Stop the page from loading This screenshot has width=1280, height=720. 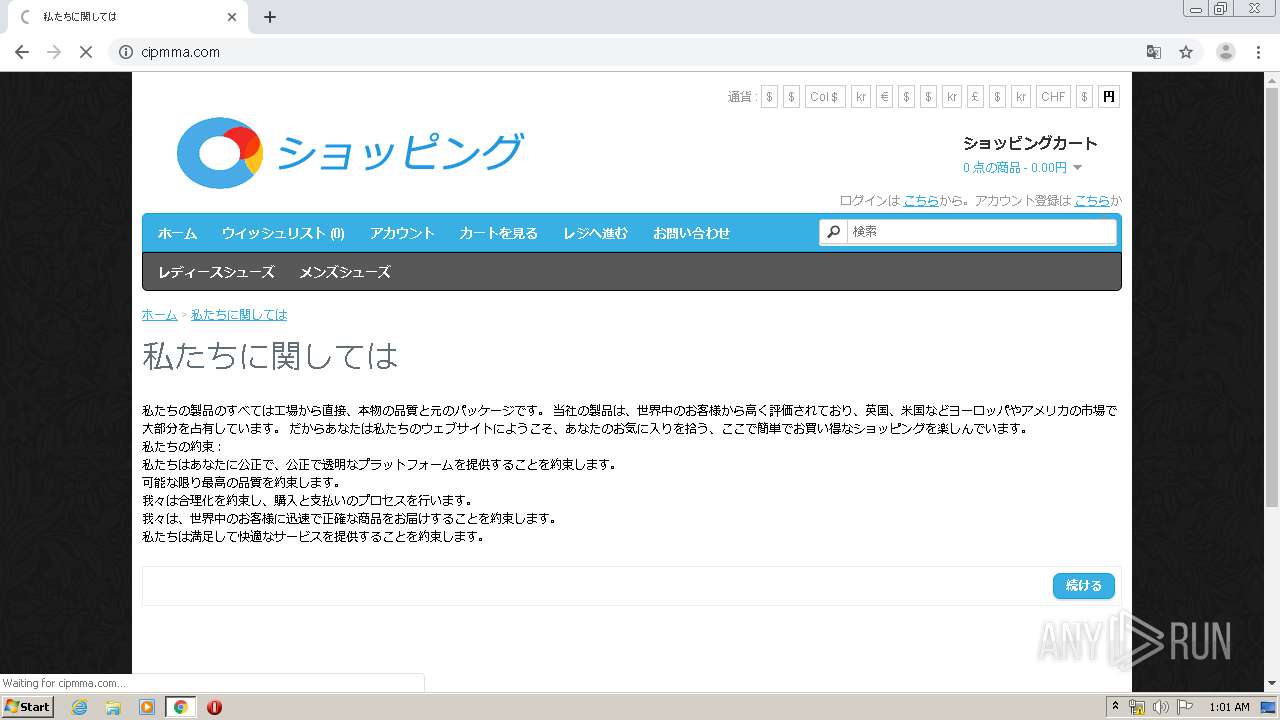[86, 52]
